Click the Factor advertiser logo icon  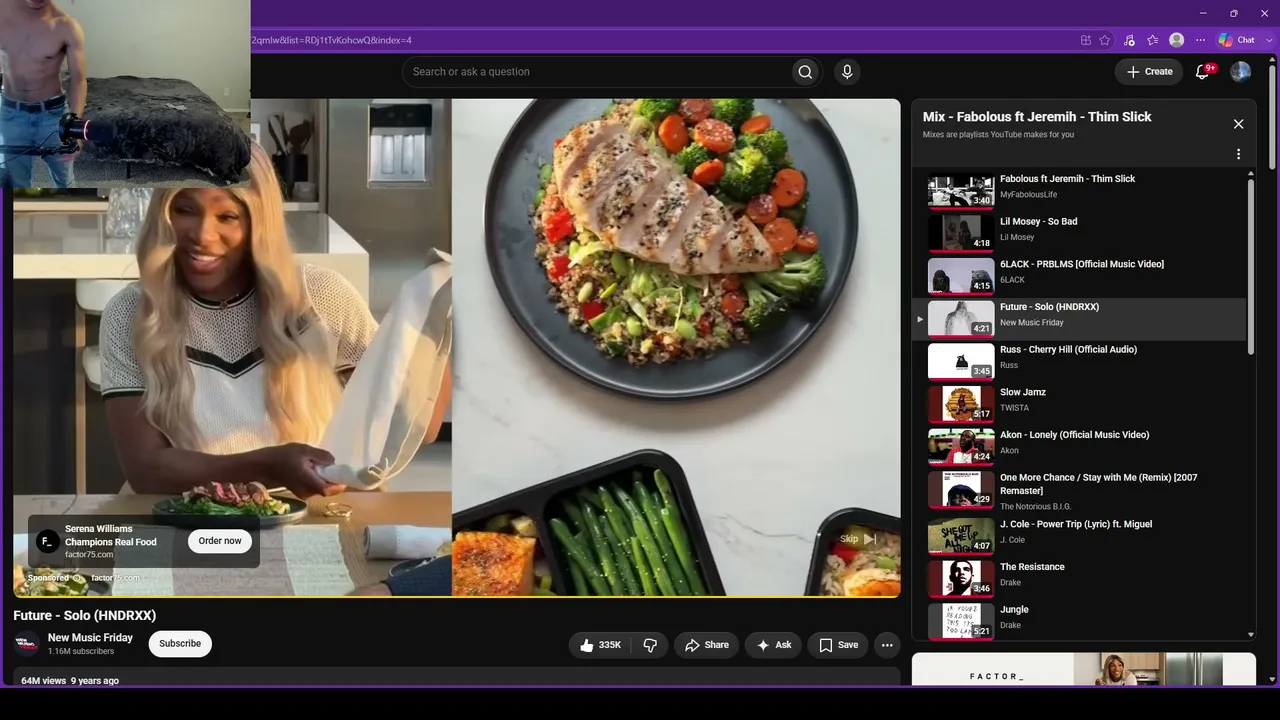point(47,541)
